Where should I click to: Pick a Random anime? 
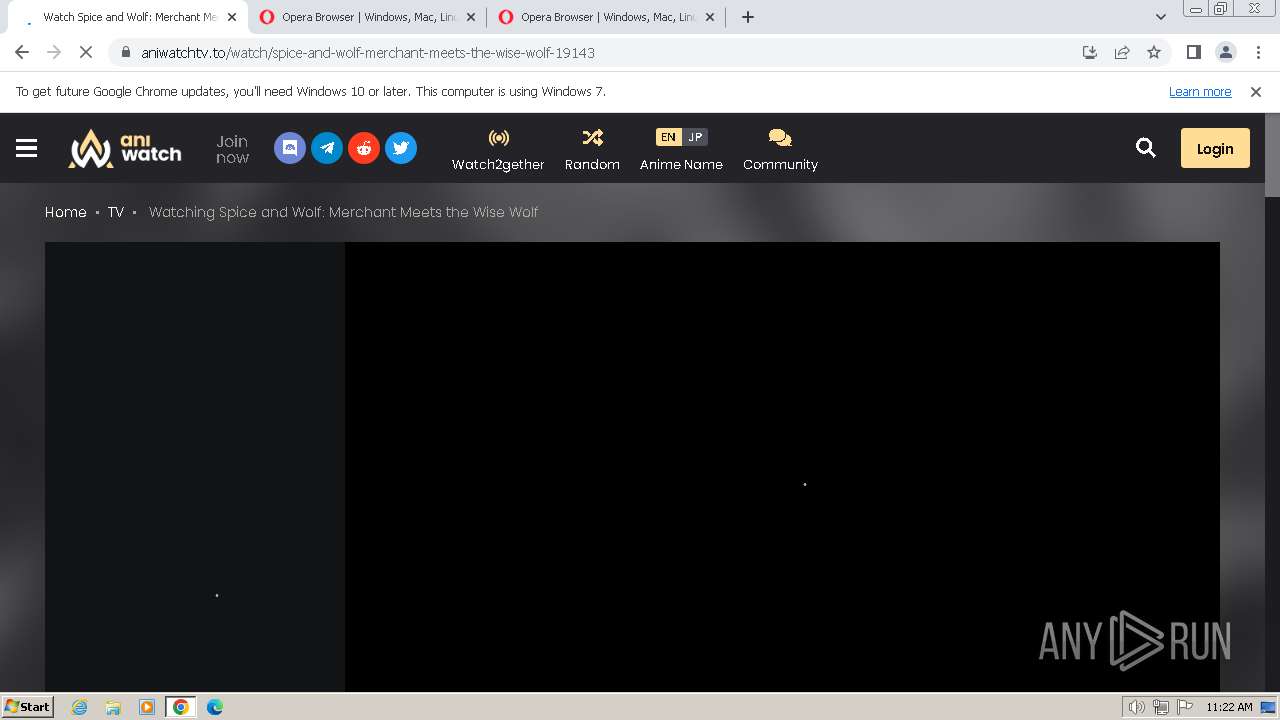(x=592, y=149)
